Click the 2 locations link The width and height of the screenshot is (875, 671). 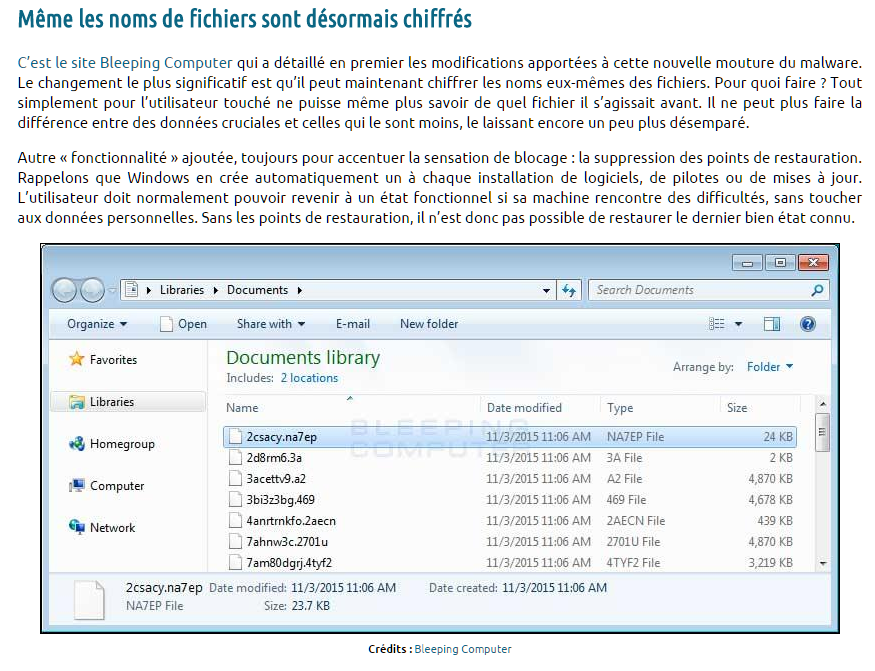pos(309,378)
